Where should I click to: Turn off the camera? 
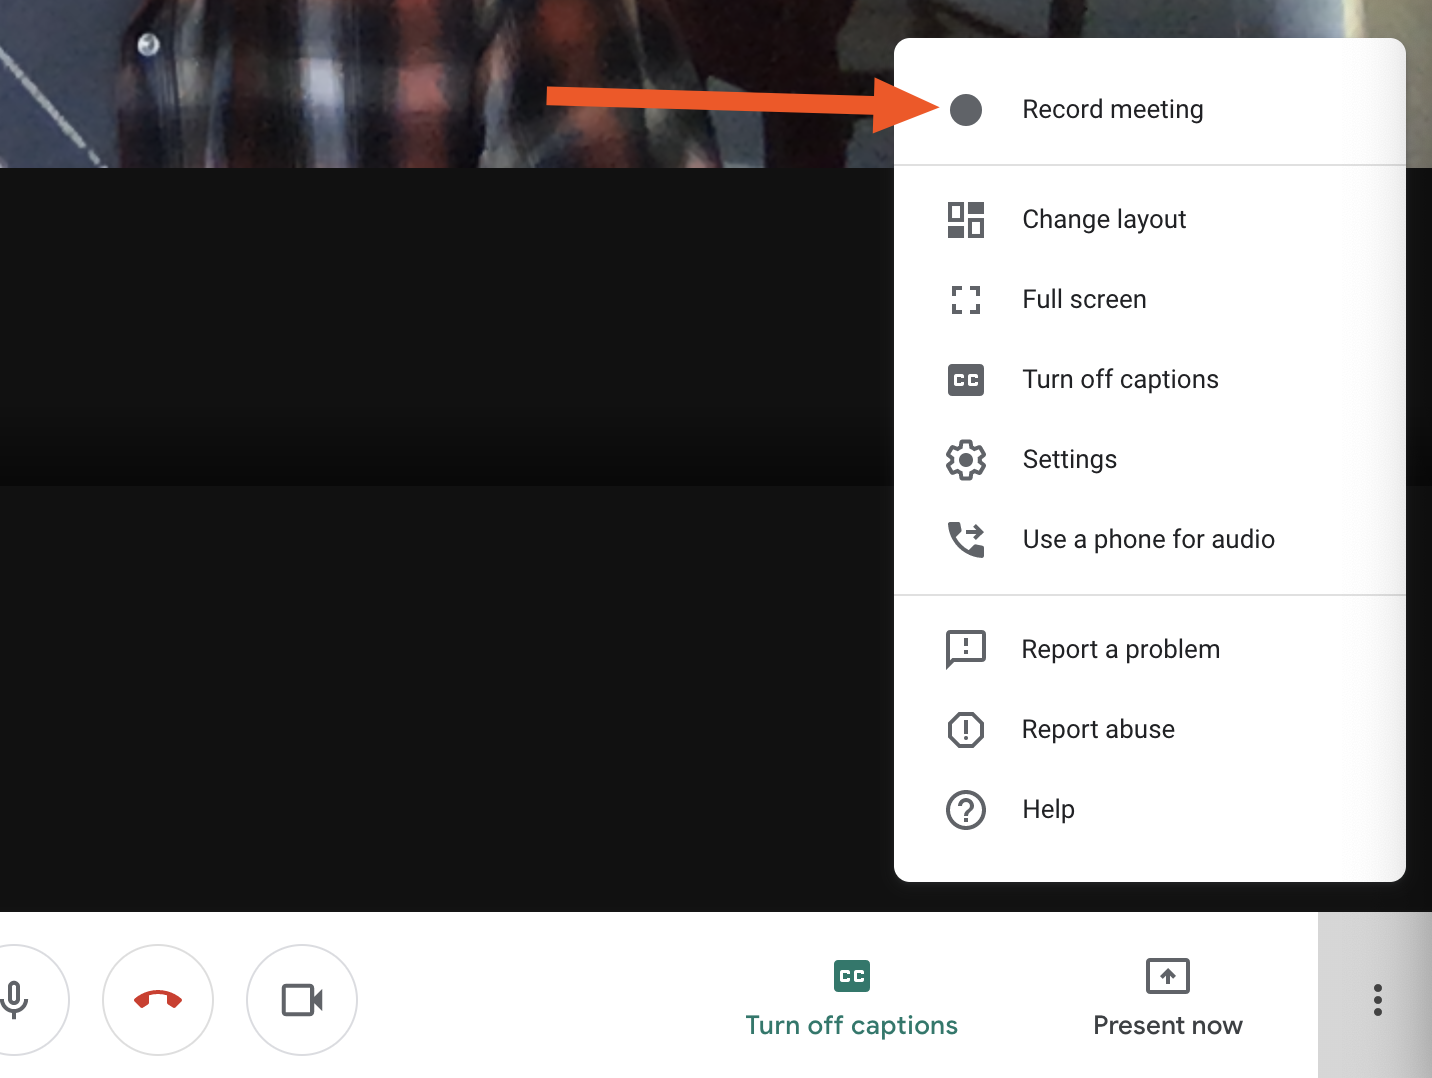point(302,1000)
